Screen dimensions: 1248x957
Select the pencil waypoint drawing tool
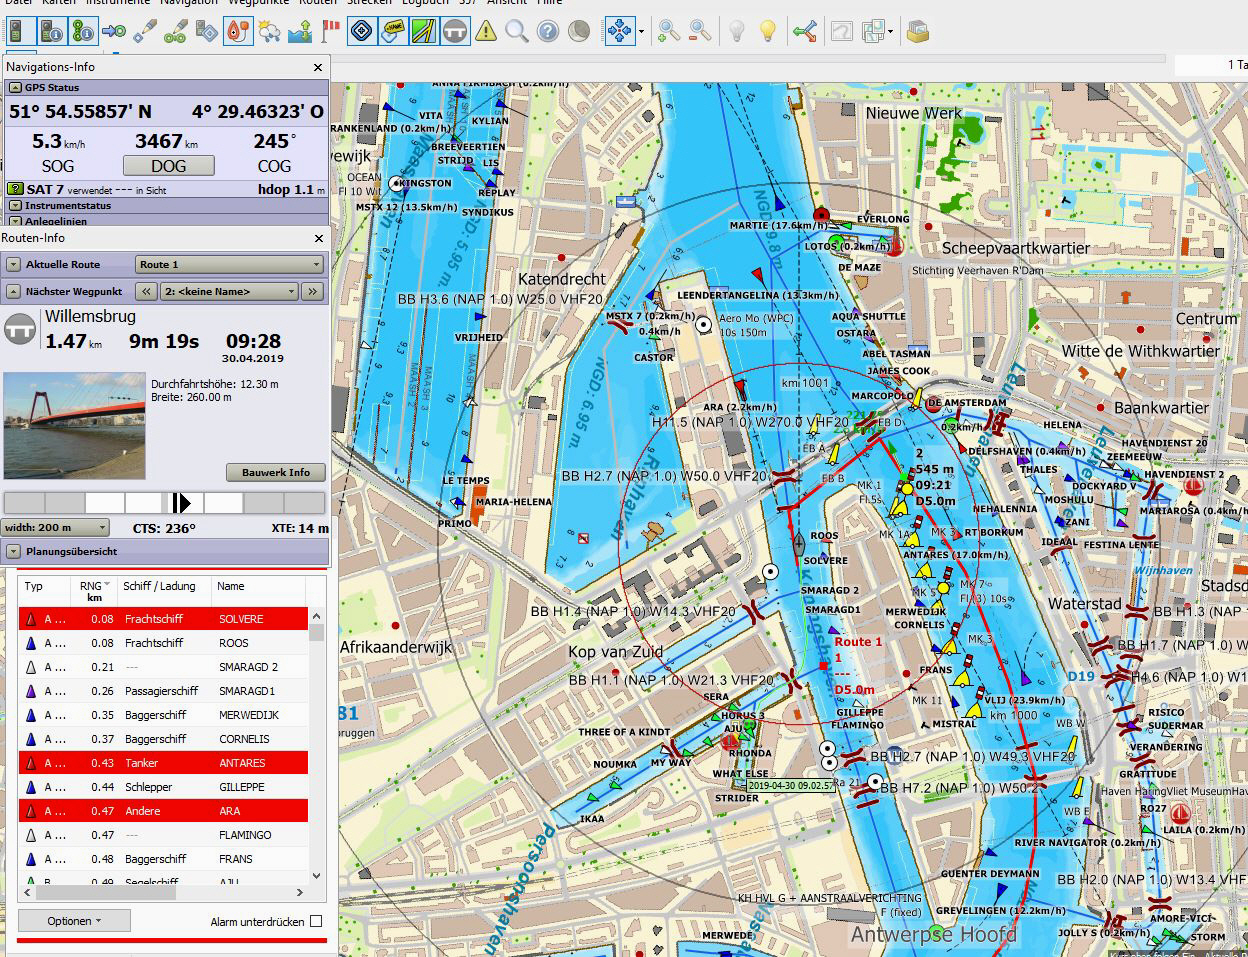click(145, 32)
